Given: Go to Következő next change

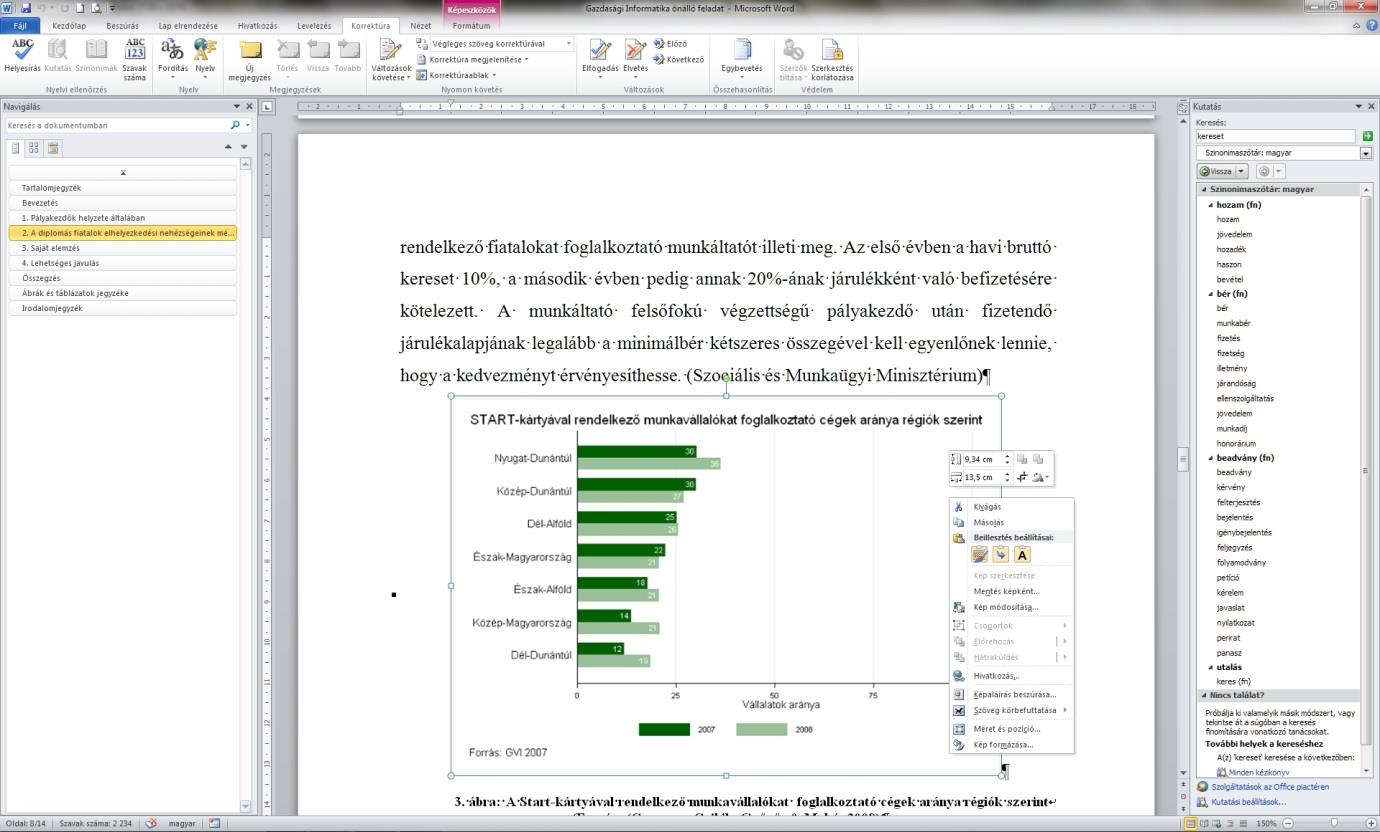Looking at the screenshot, I should (x=679, y=59).
